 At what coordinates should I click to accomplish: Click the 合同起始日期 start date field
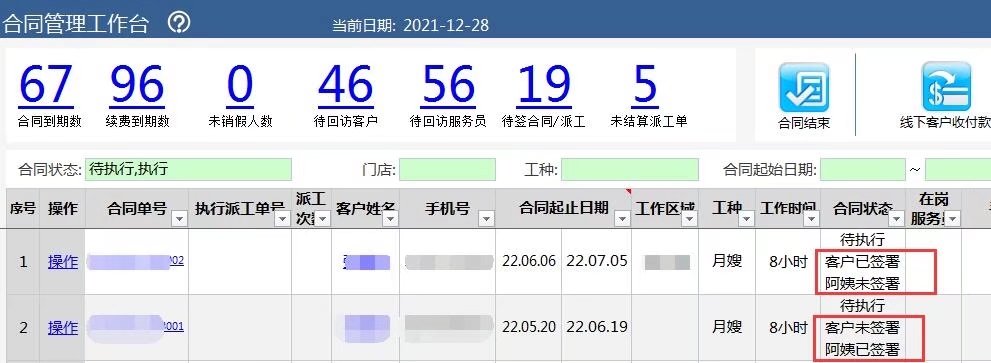point(863,169)
